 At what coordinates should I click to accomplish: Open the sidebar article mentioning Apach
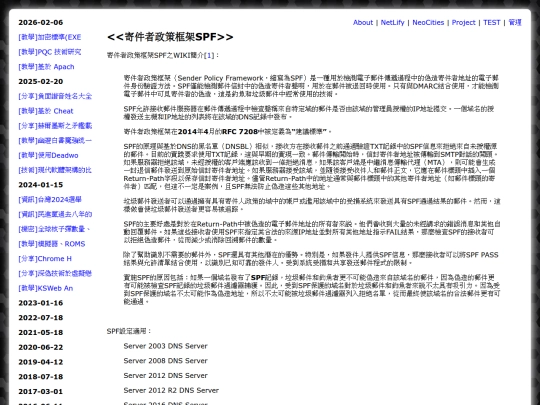tap(46, 67)
